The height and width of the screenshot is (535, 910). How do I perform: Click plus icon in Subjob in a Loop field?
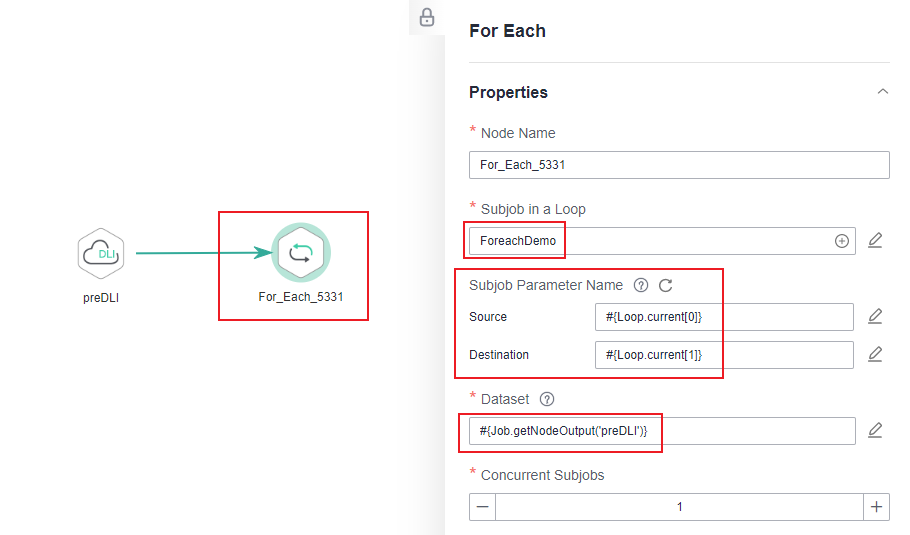coord(842,241)
